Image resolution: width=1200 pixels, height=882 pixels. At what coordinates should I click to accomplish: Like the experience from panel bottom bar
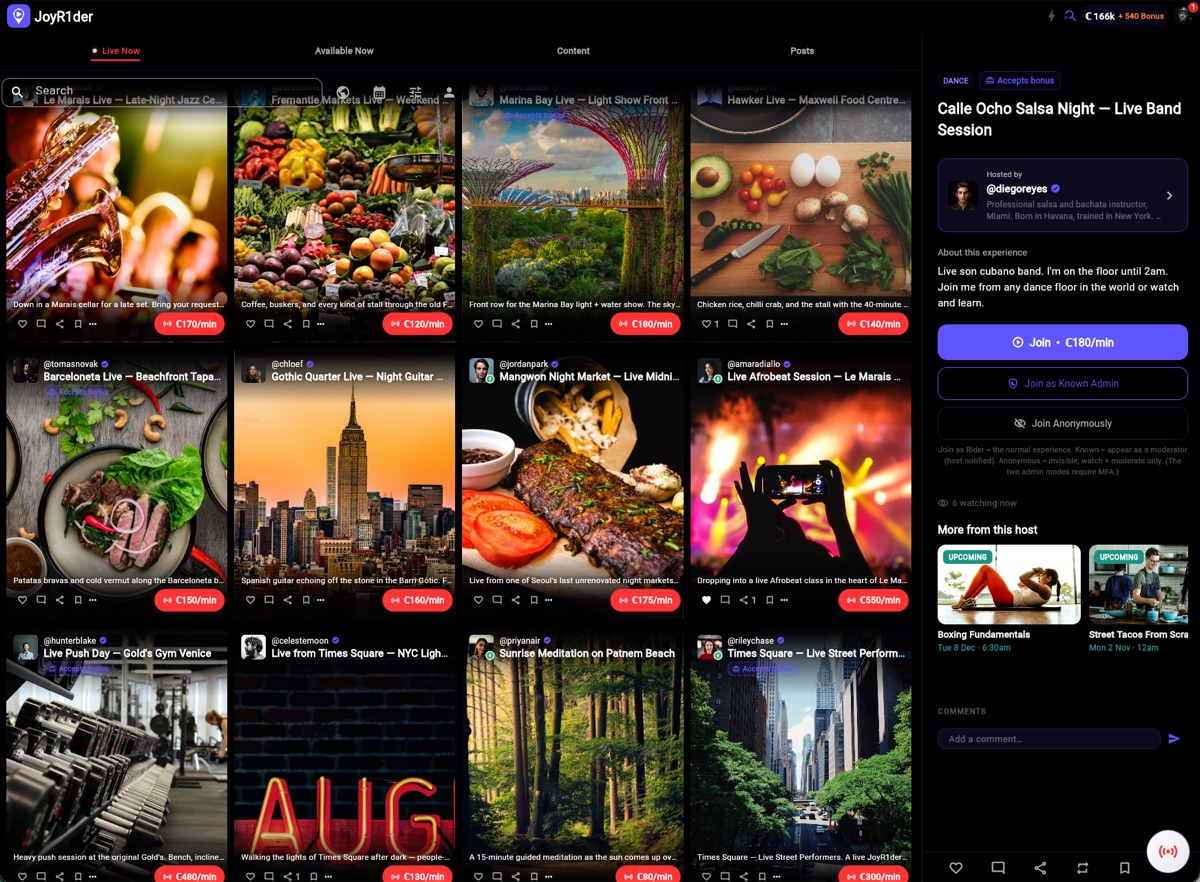click(955, 868)
